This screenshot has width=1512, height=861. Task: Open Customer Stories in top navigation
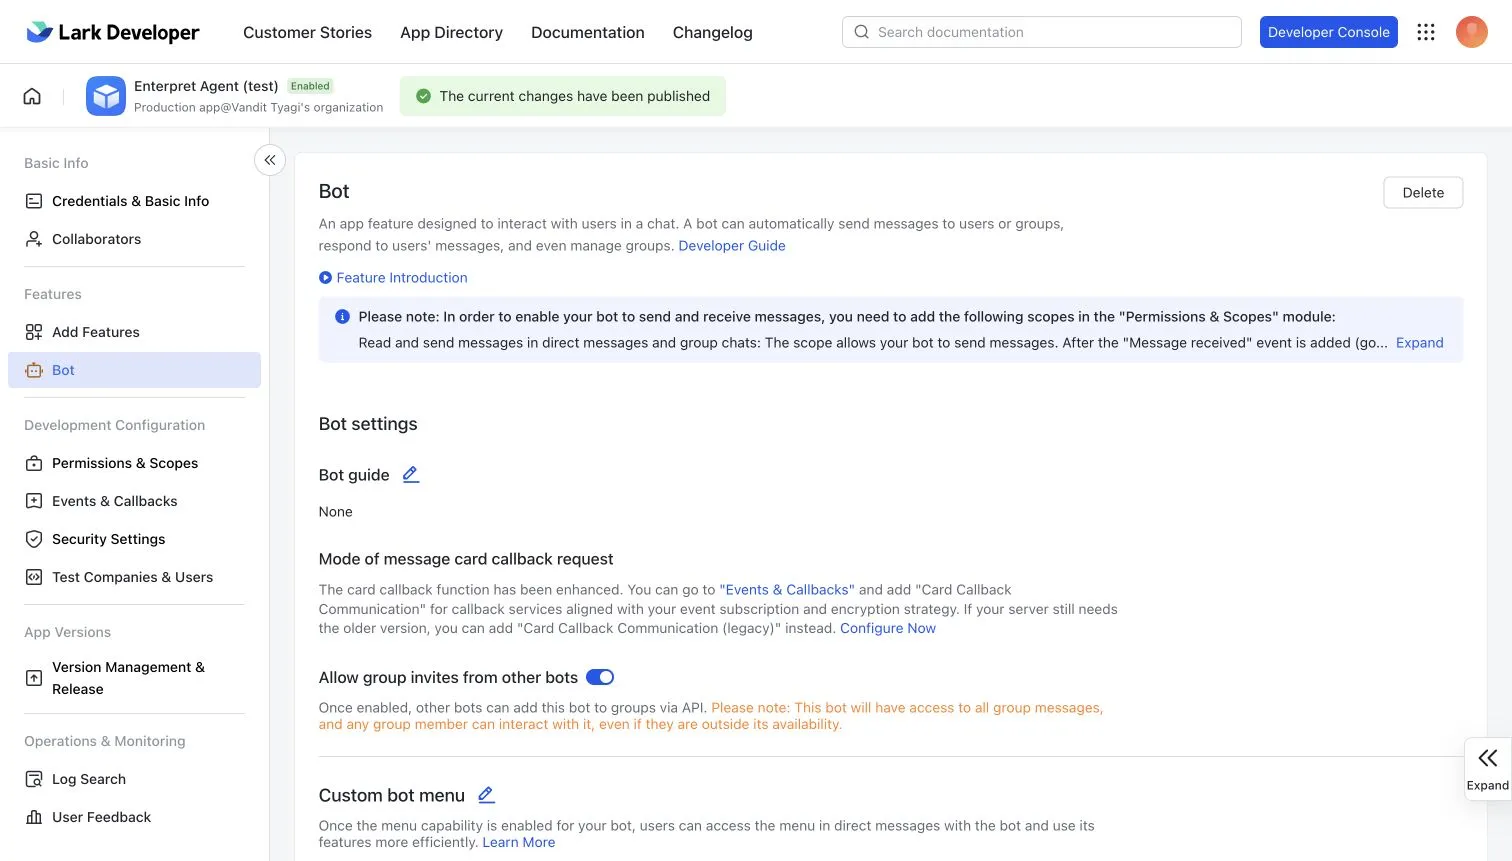[307, 32]
